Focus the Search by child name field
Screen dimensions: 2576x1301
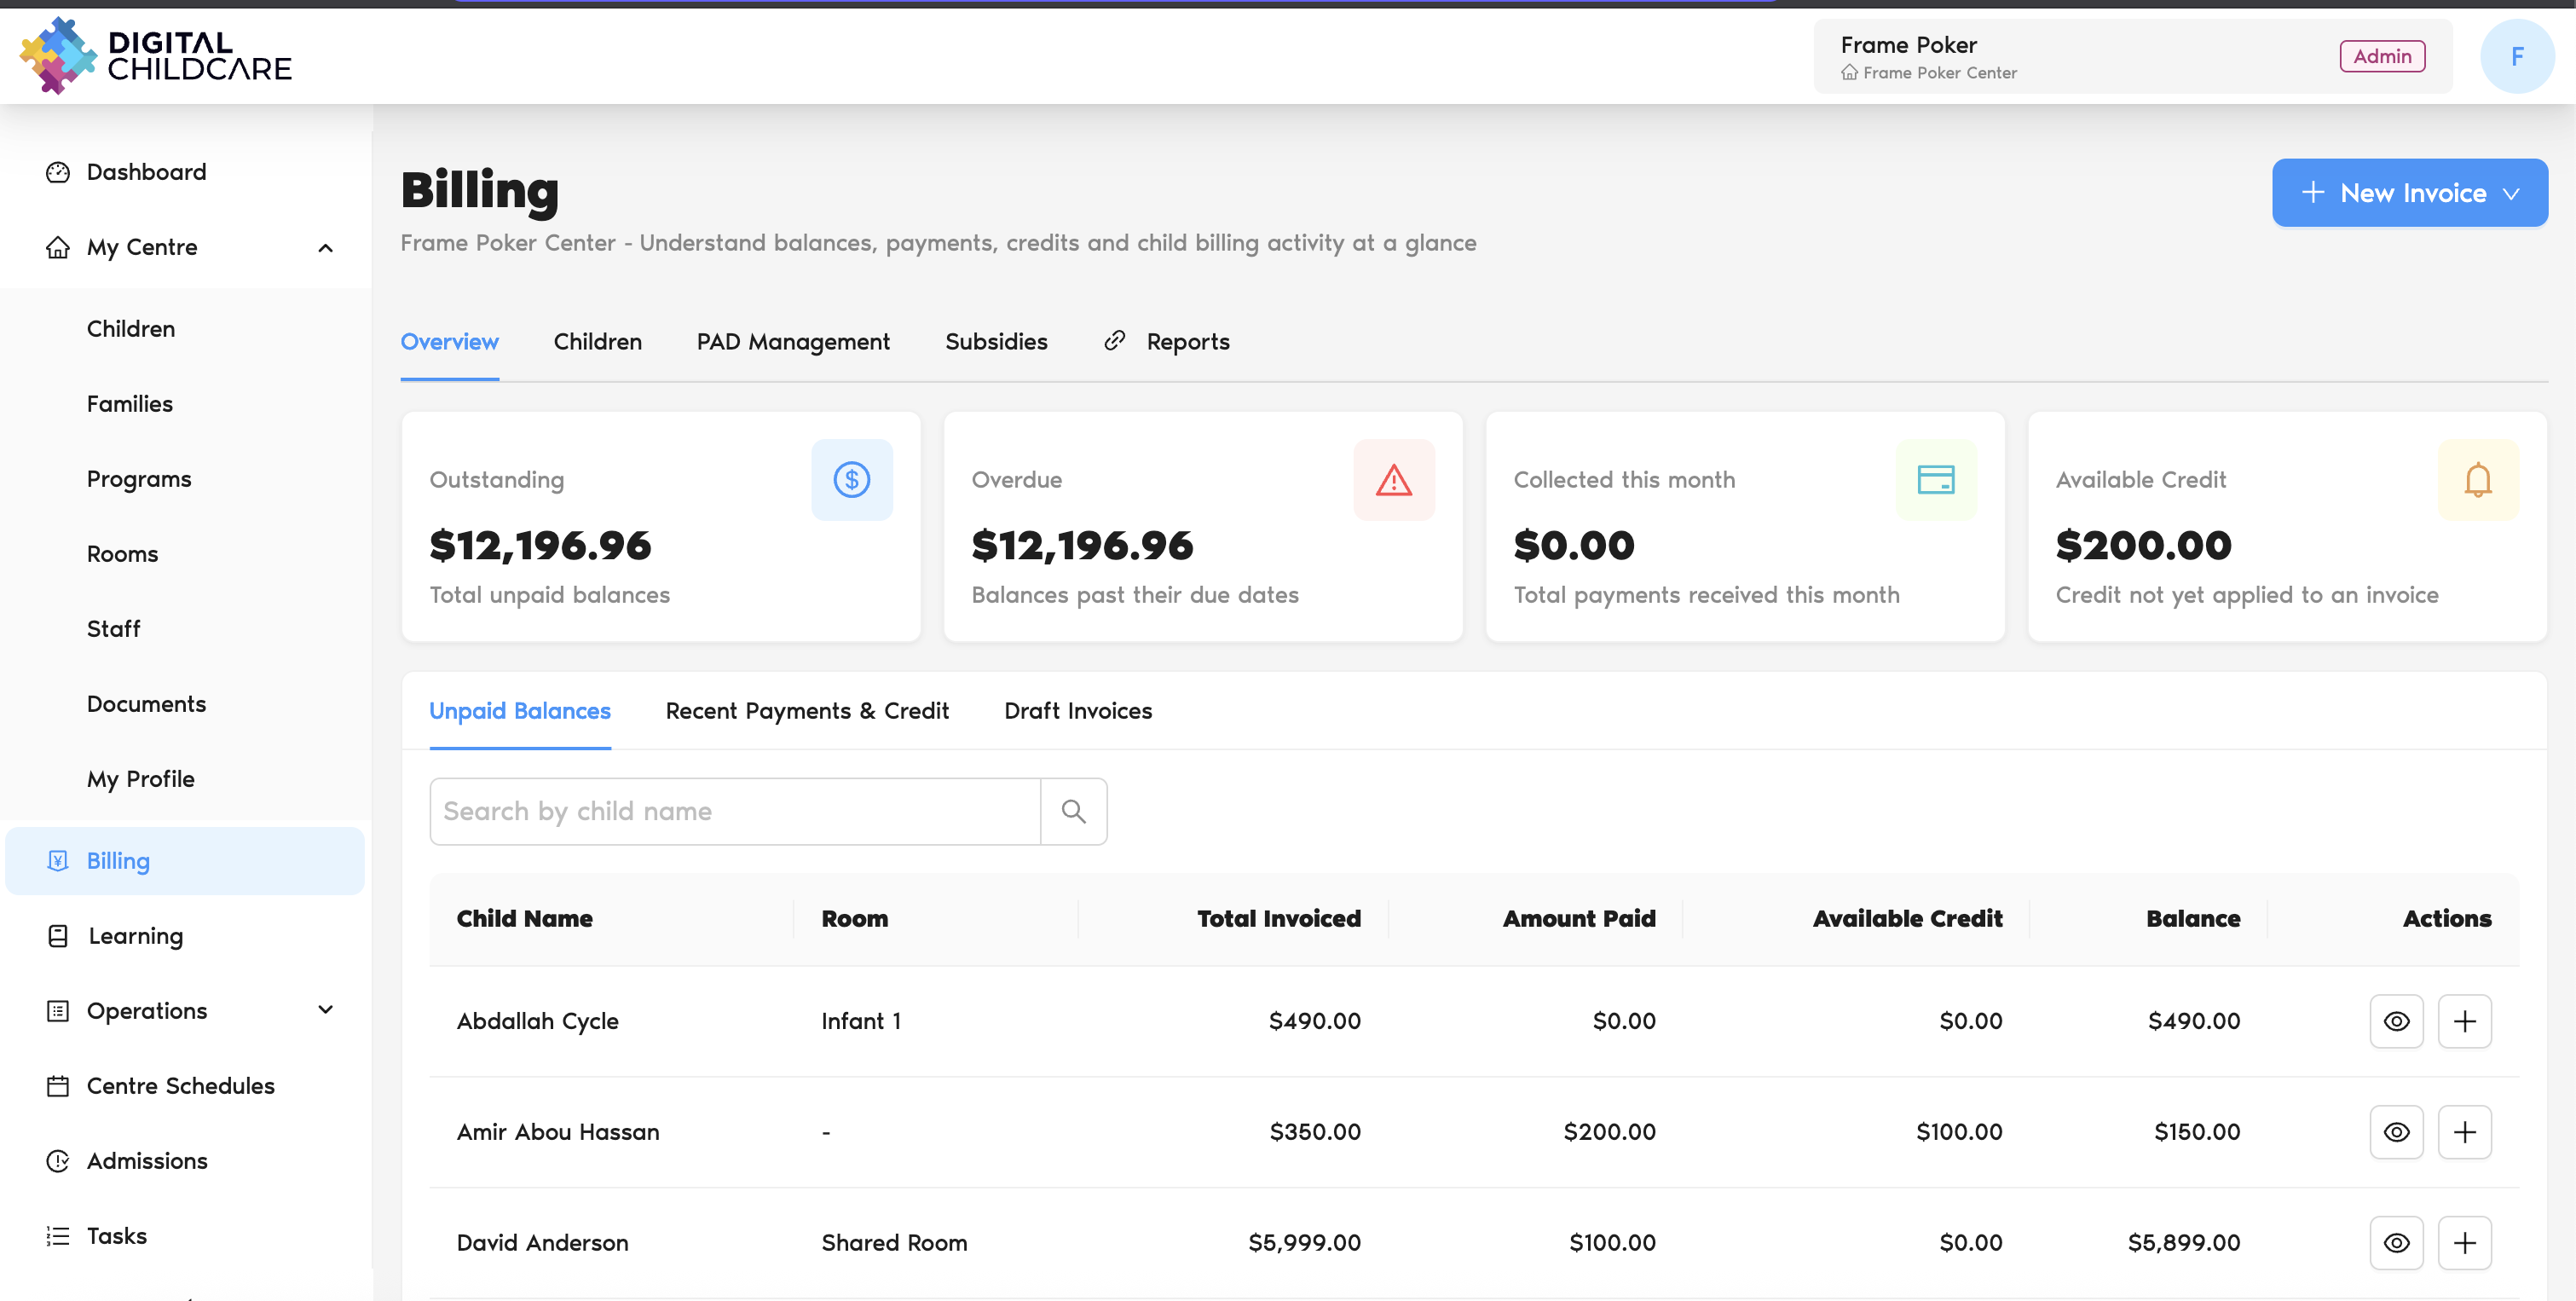735,811
